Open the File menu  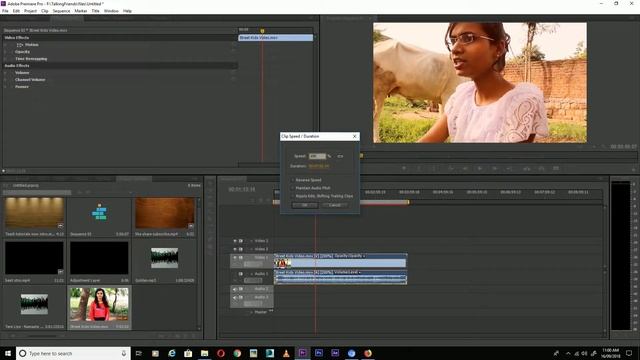(x=5, y=11)
